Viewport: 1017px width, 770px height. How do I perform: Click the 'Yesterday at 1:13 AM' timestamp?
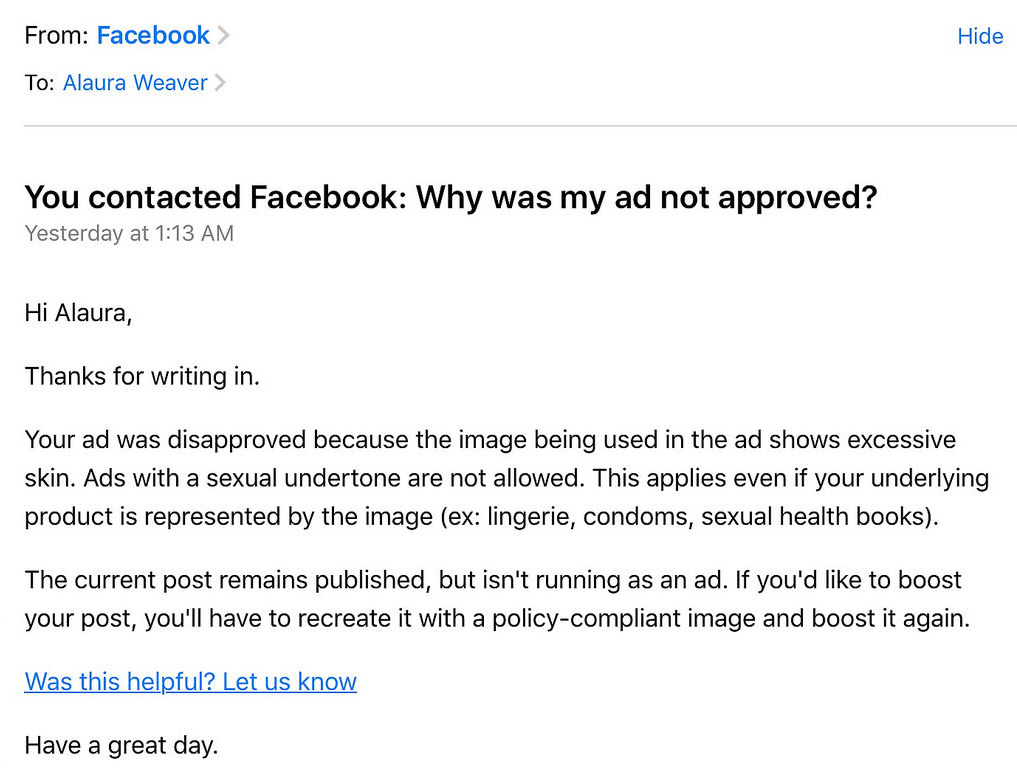pyautogui.click(x=129, y=234)
